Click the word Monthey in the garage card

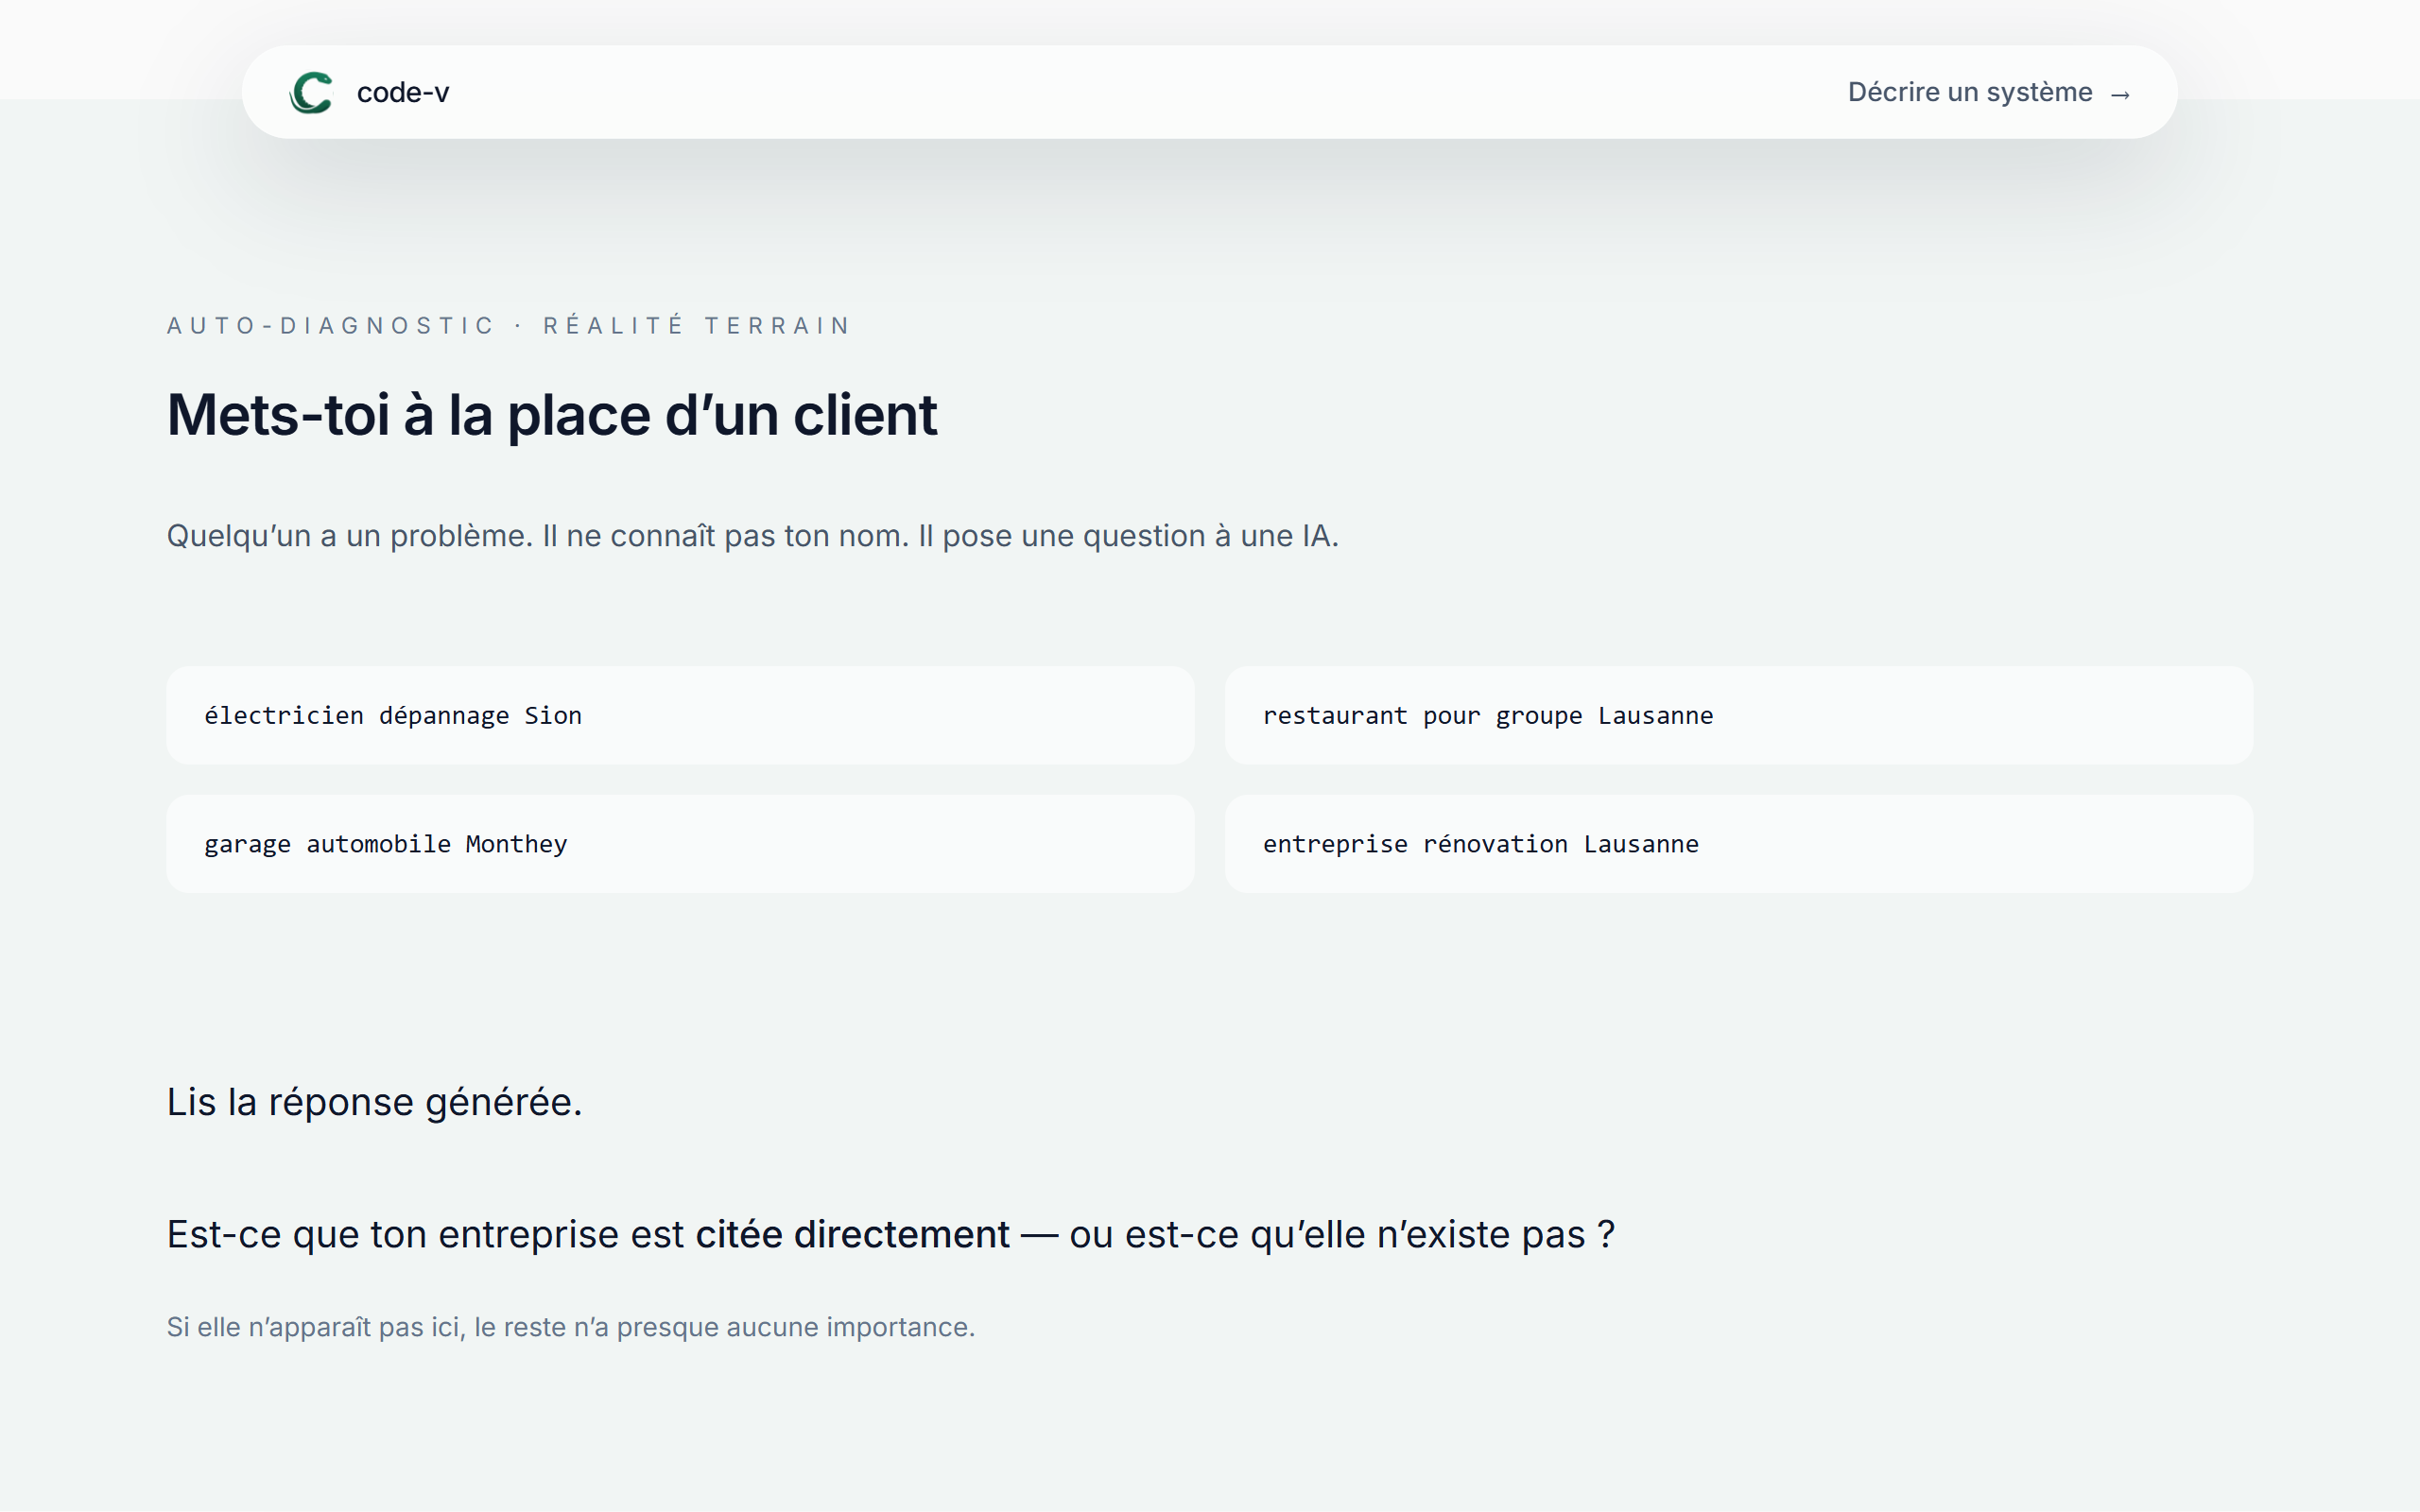516,844
